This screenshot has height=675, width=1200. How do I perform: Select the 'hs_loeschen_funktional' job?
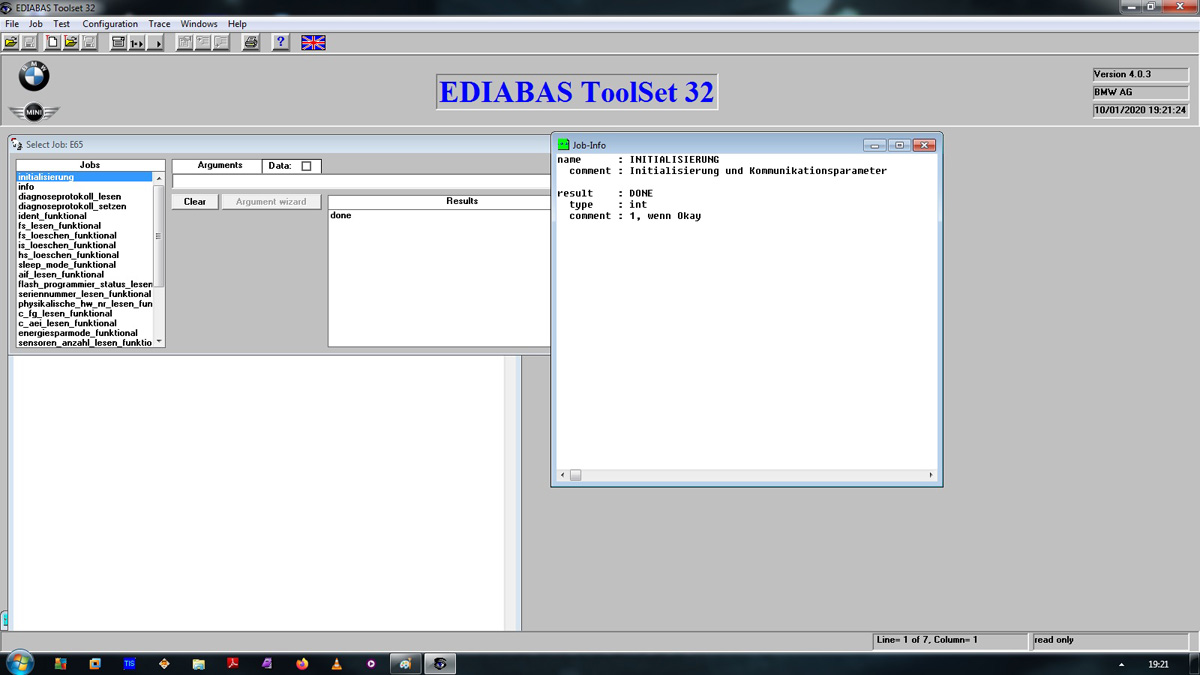coord(85,255)
